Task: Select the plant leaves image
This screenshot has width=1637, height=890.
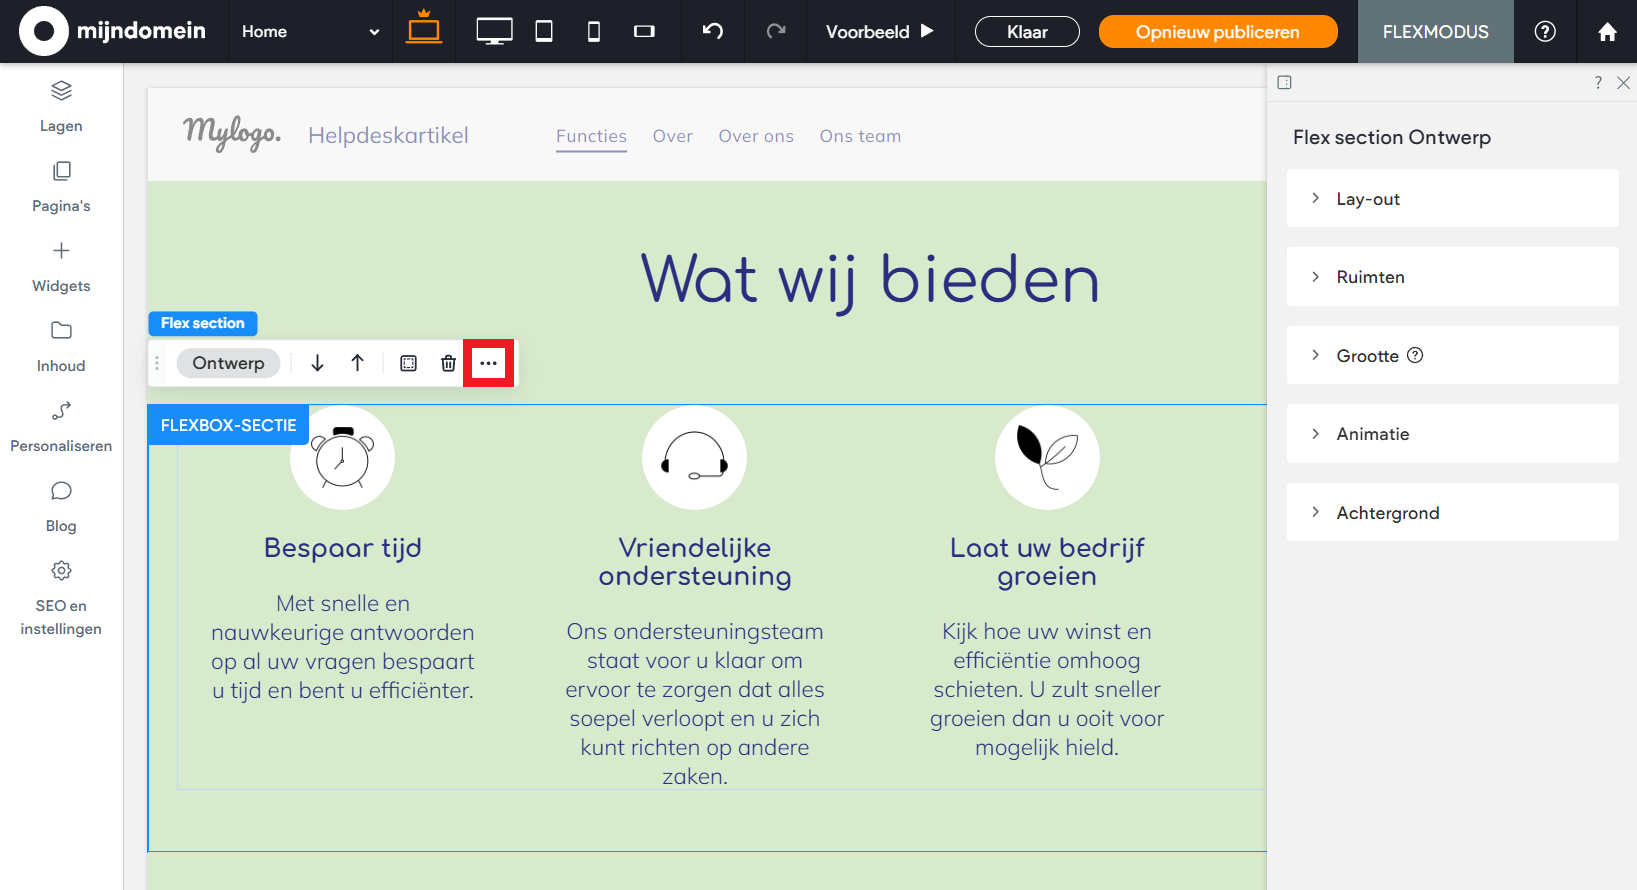Action: click(x=1047, y=457)
